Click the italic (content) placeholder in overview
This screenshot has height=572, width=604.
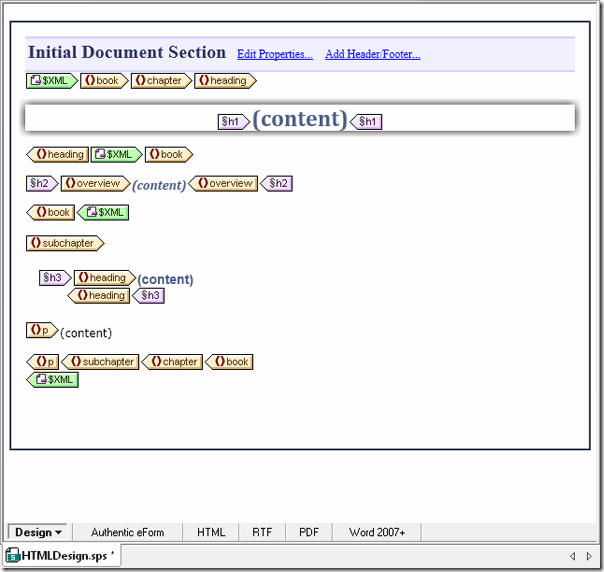[159, 185]
